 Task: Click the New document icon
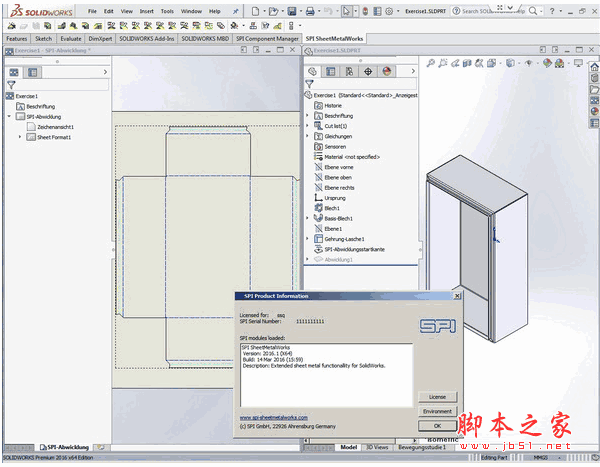click(x=255, y=11)
